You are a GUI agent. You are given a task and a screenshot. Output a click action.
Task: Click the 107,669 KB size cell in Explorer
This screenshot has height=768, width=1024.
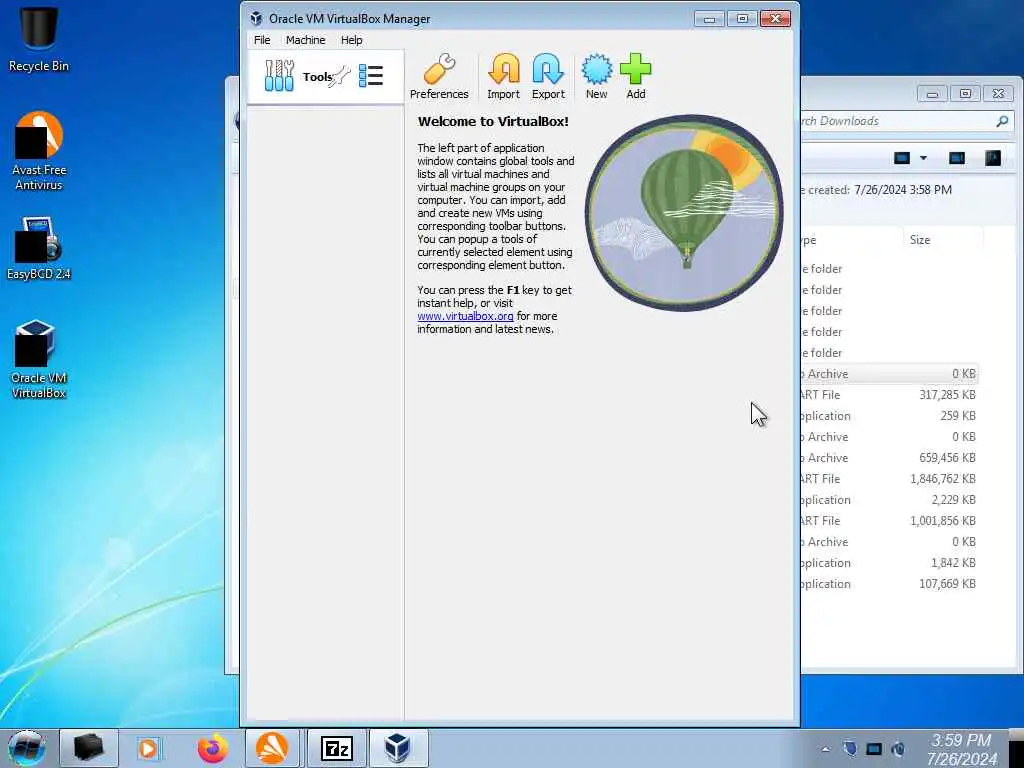point(947,584)
